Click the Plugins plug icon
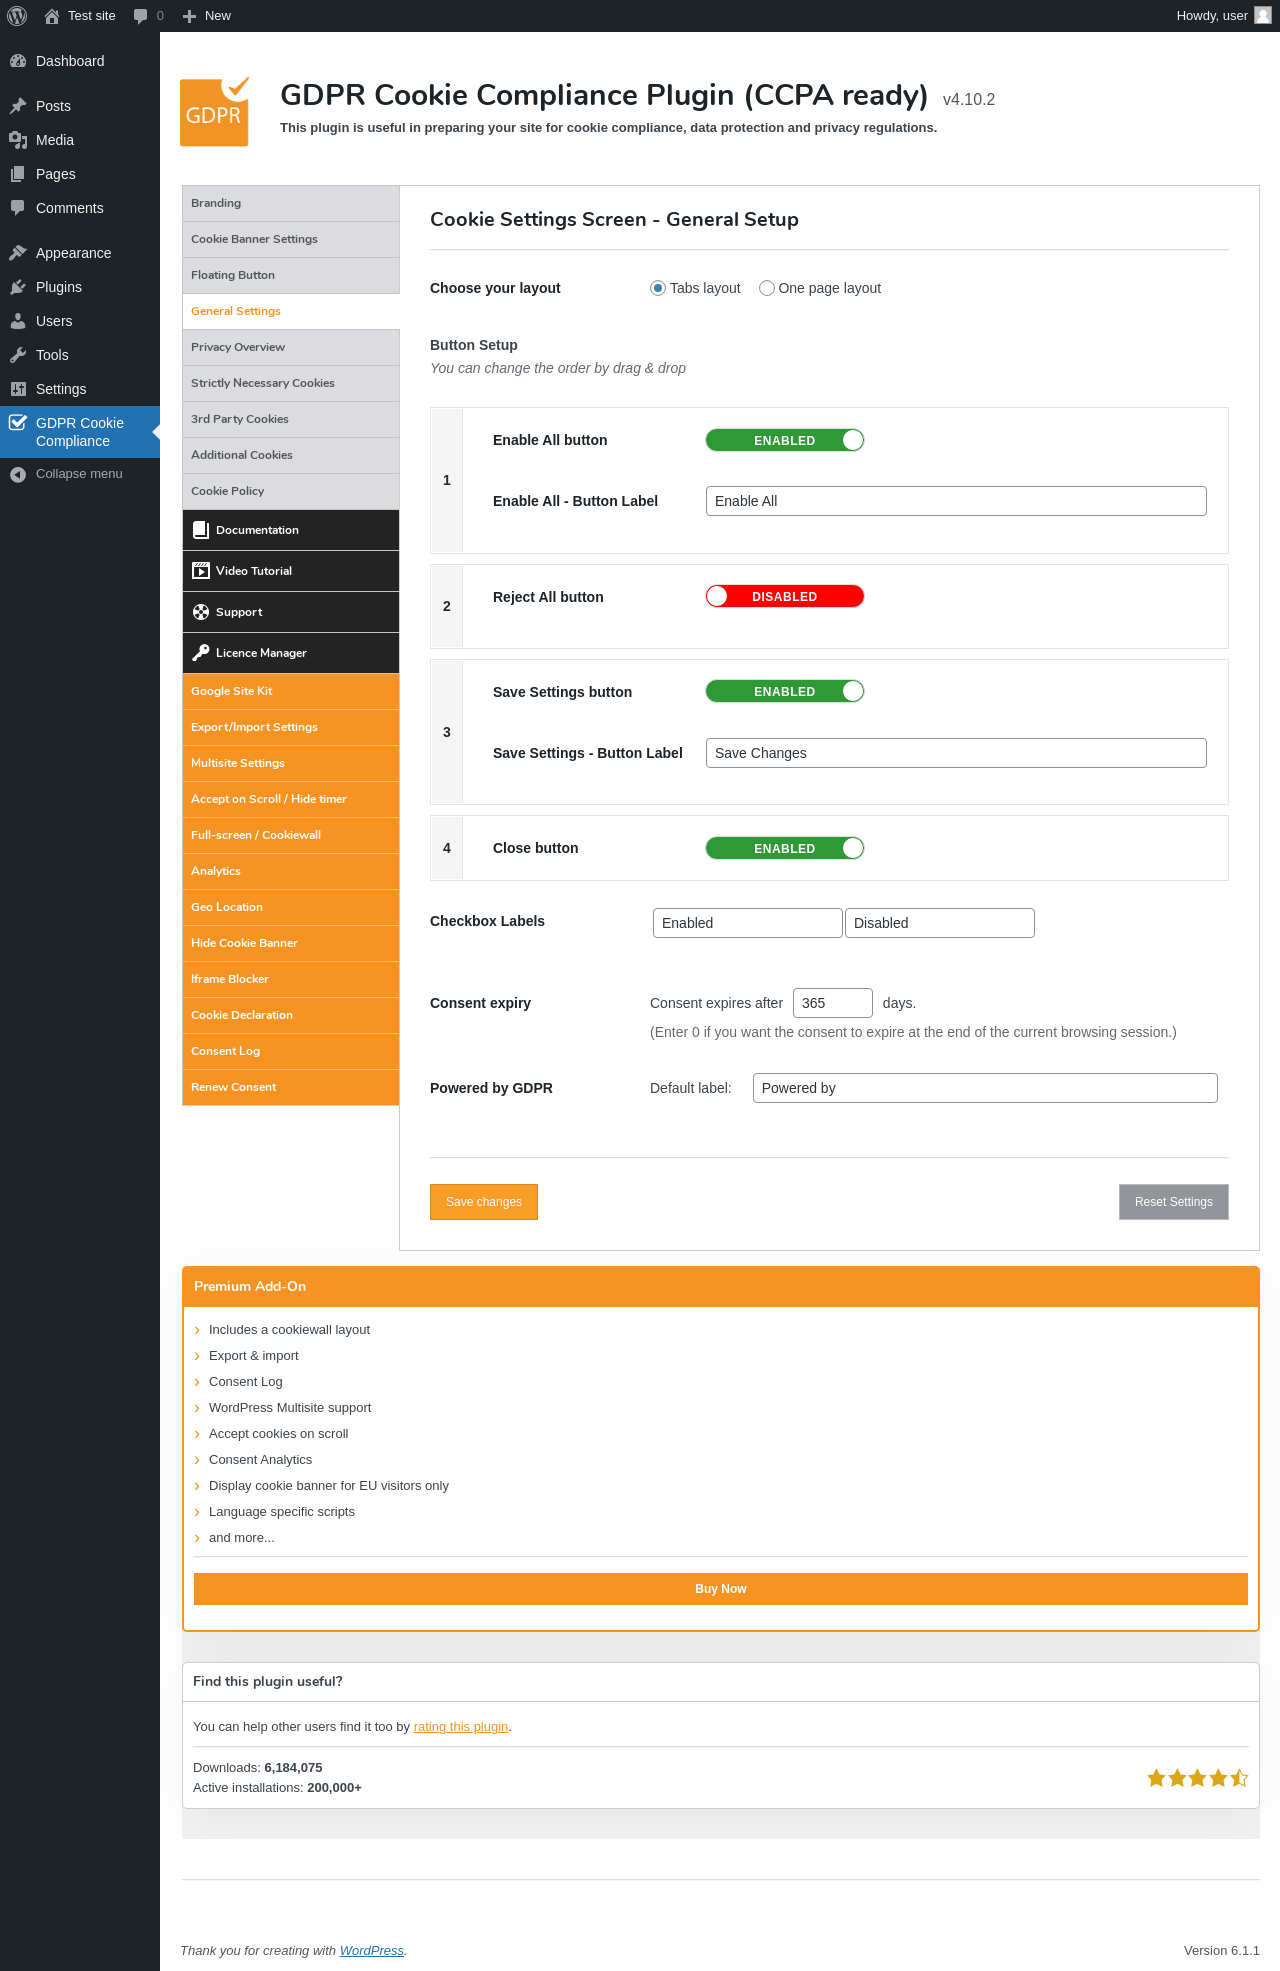The width and height of the screenshot is (1280, 1971). (x=18, y=287)
